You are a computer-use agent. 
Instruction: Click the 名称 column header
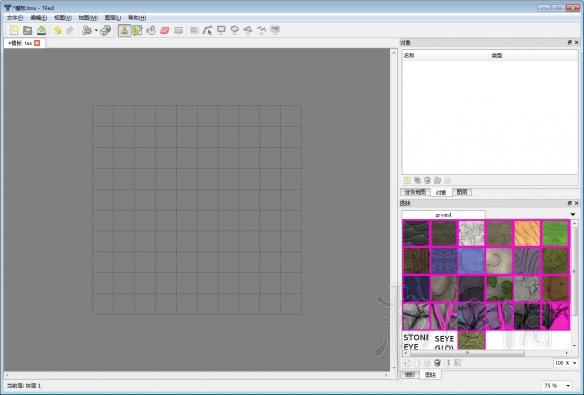point(446,55)
